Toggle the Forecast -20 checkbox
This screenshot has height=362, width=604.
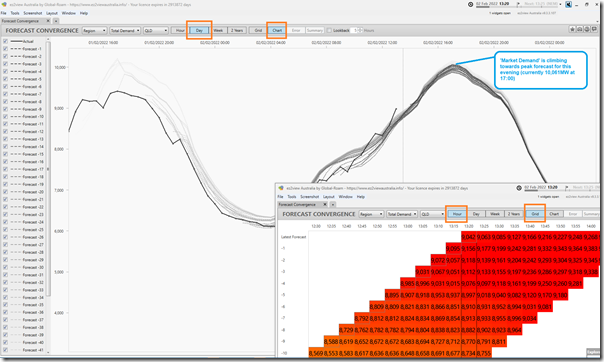click(5, 192)
